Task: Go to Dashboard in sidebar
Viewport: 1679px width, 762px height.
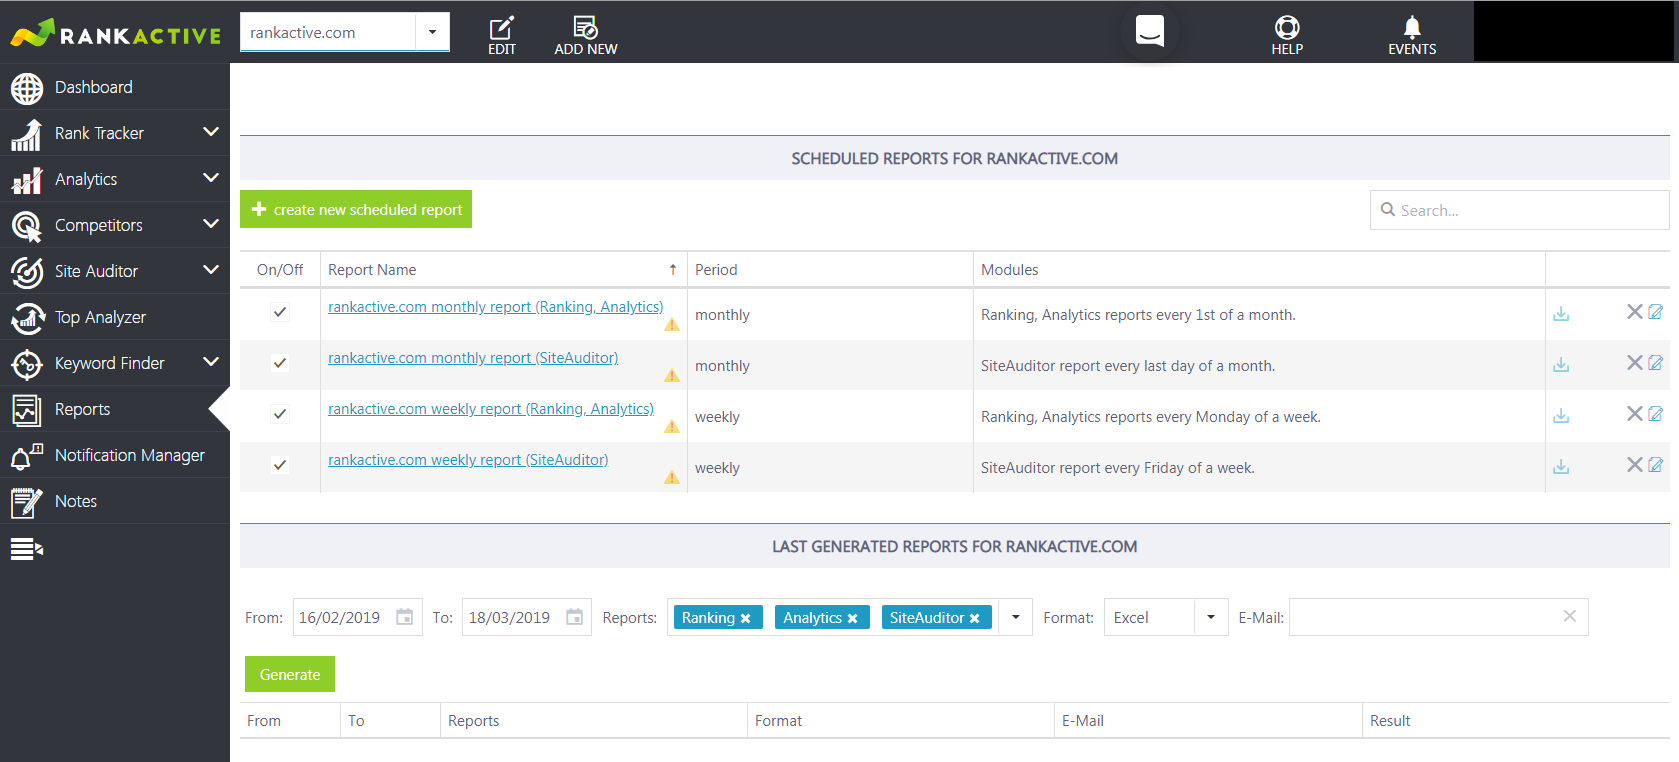Action: [x=115, y=87]
